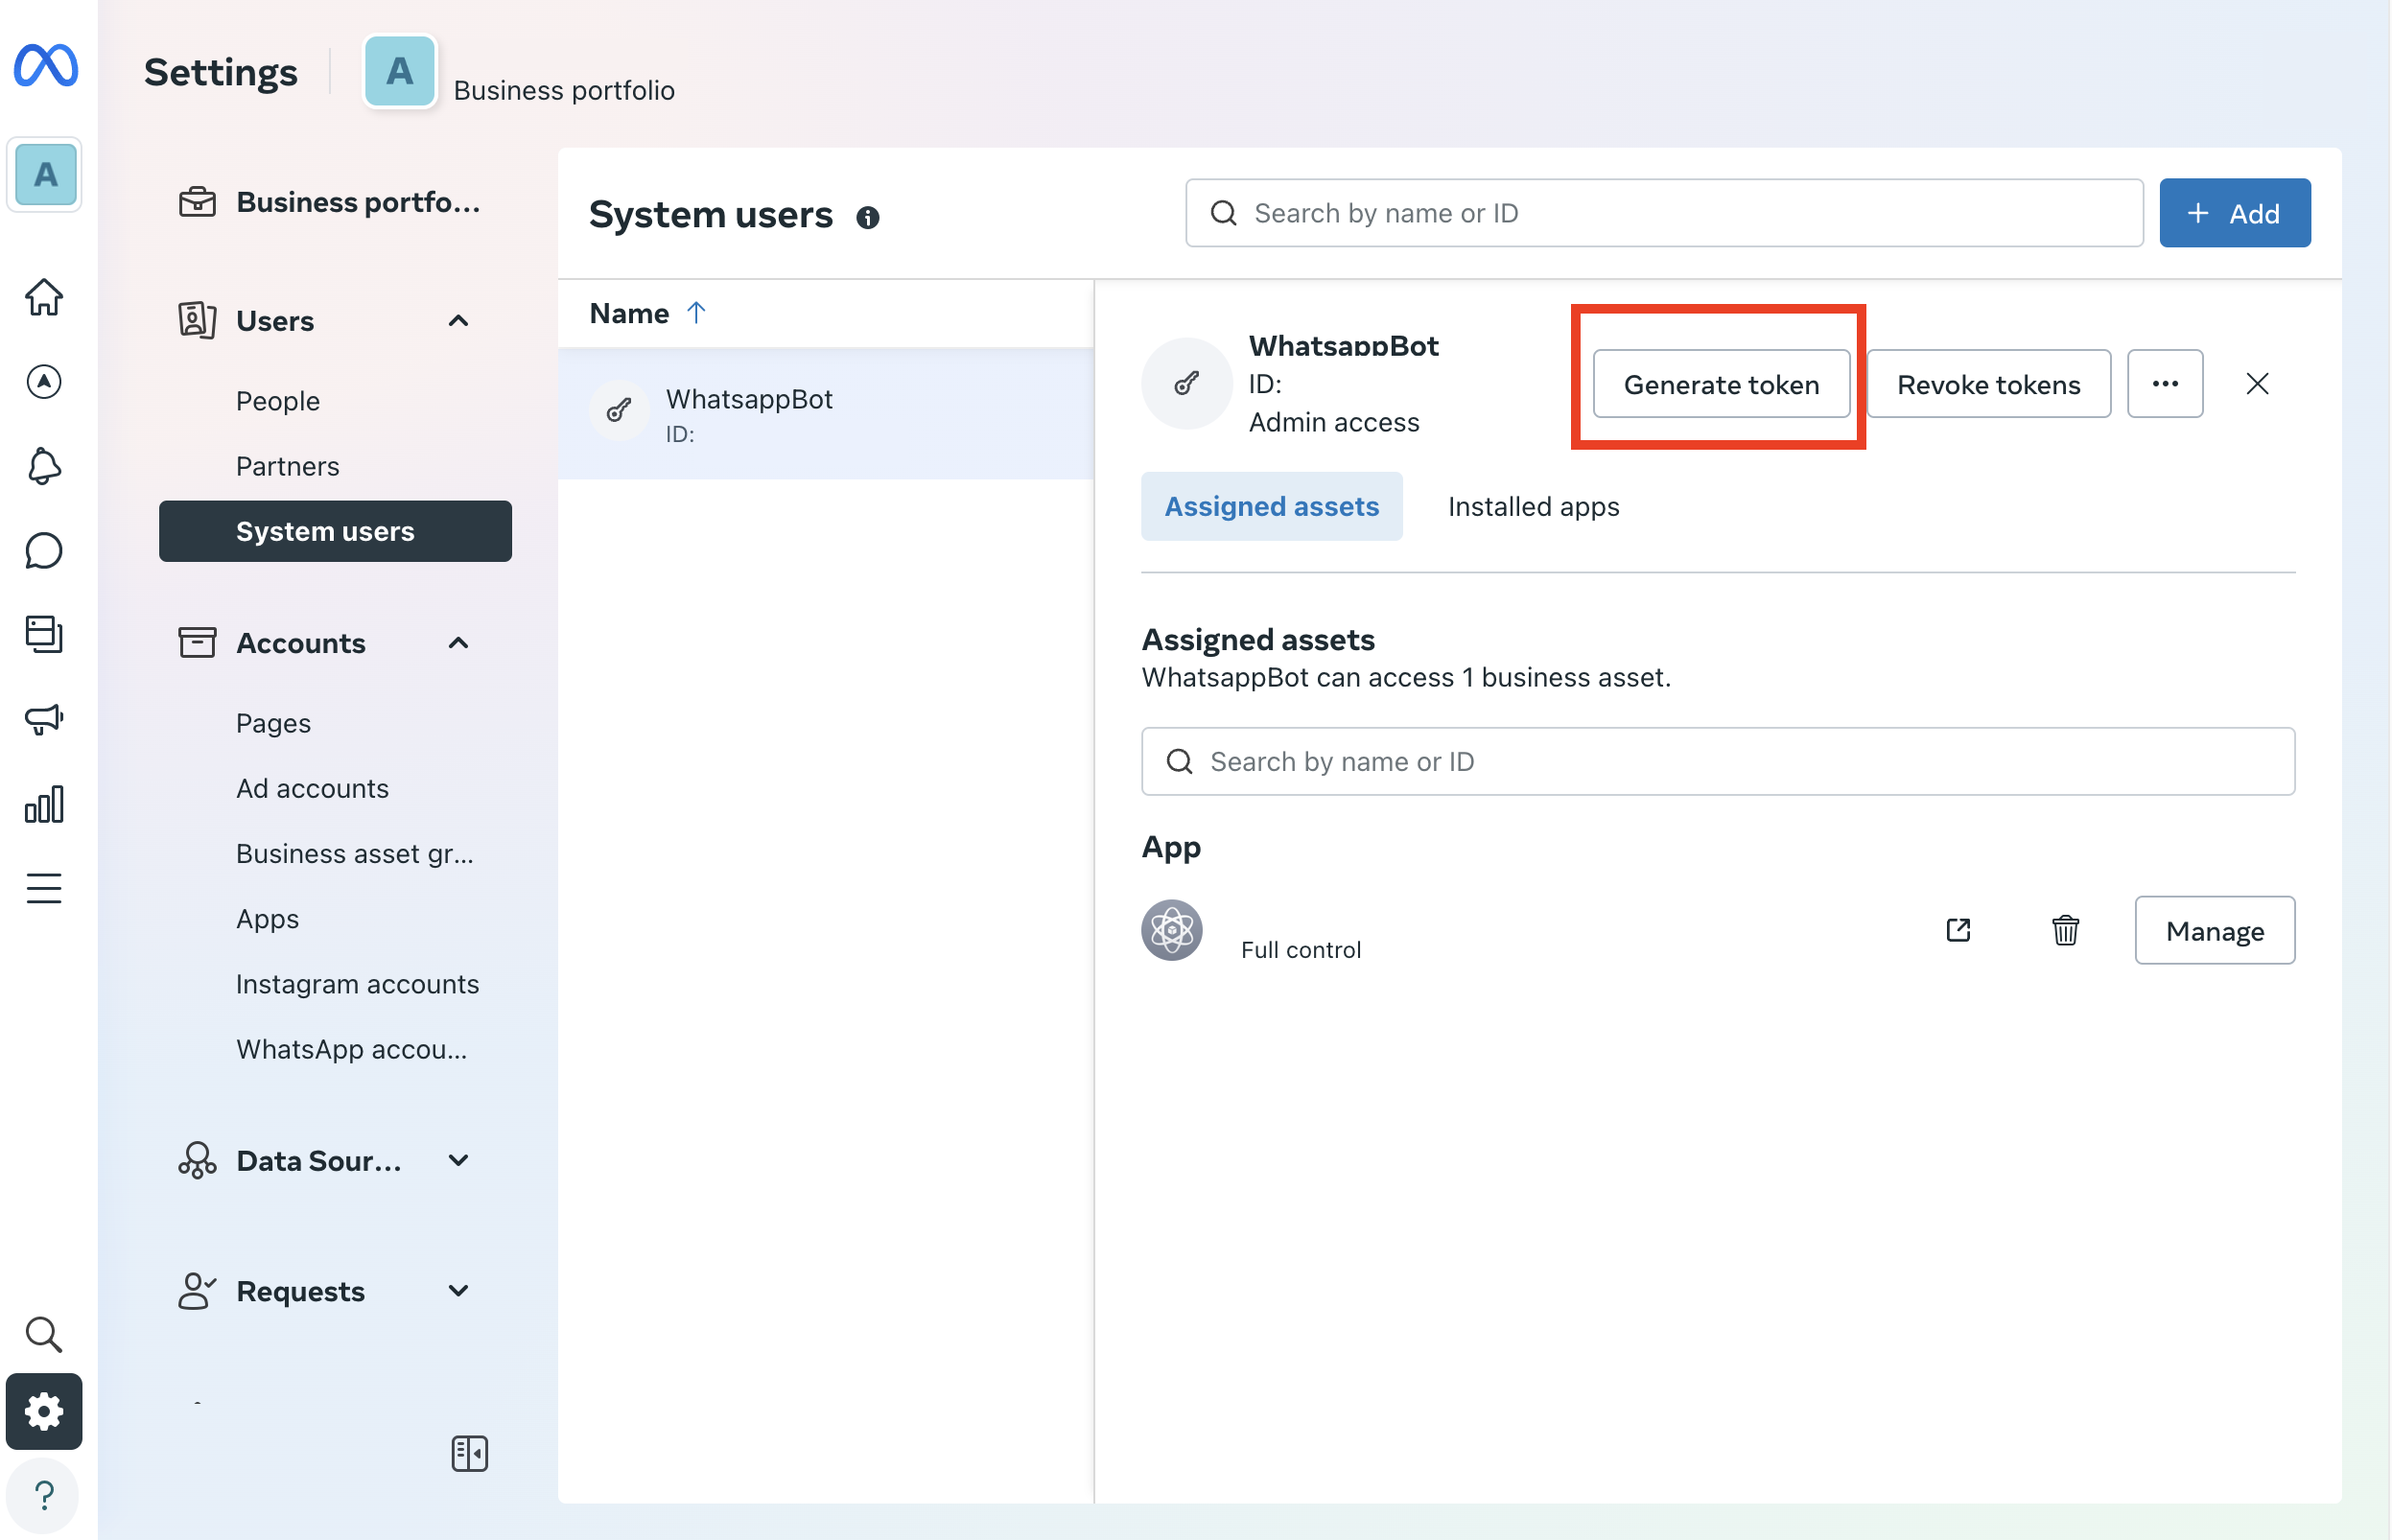Expand the Requests section

click(458, 1291)
